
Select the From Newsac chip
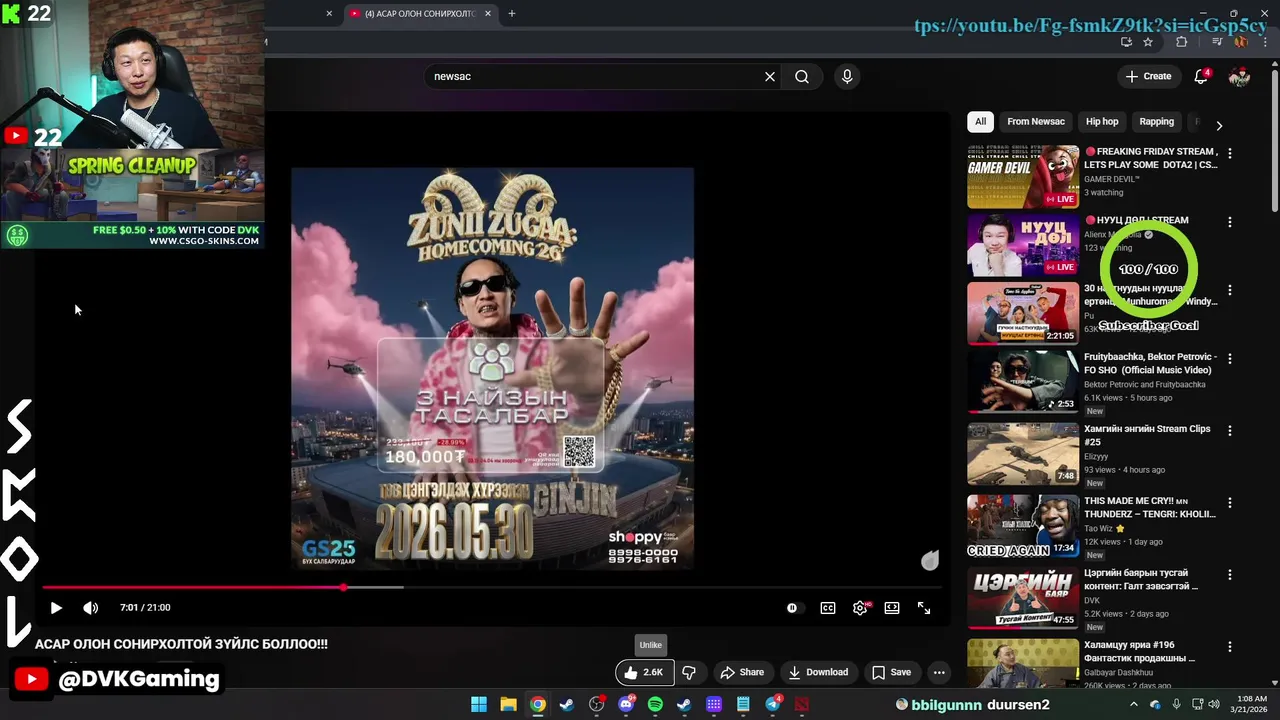[1036, 122]
